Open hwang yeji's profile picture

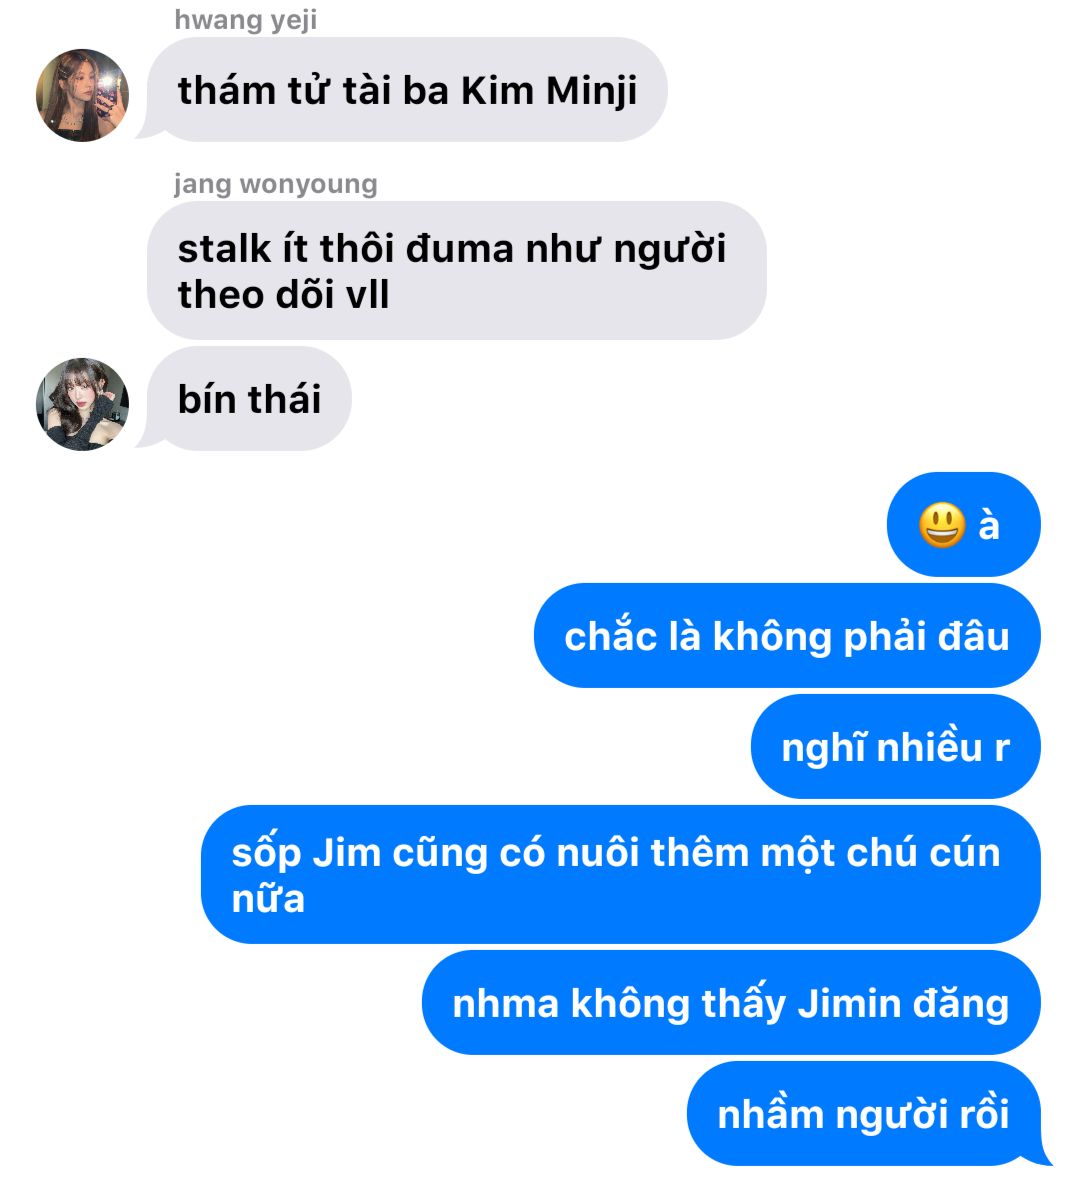82,95
